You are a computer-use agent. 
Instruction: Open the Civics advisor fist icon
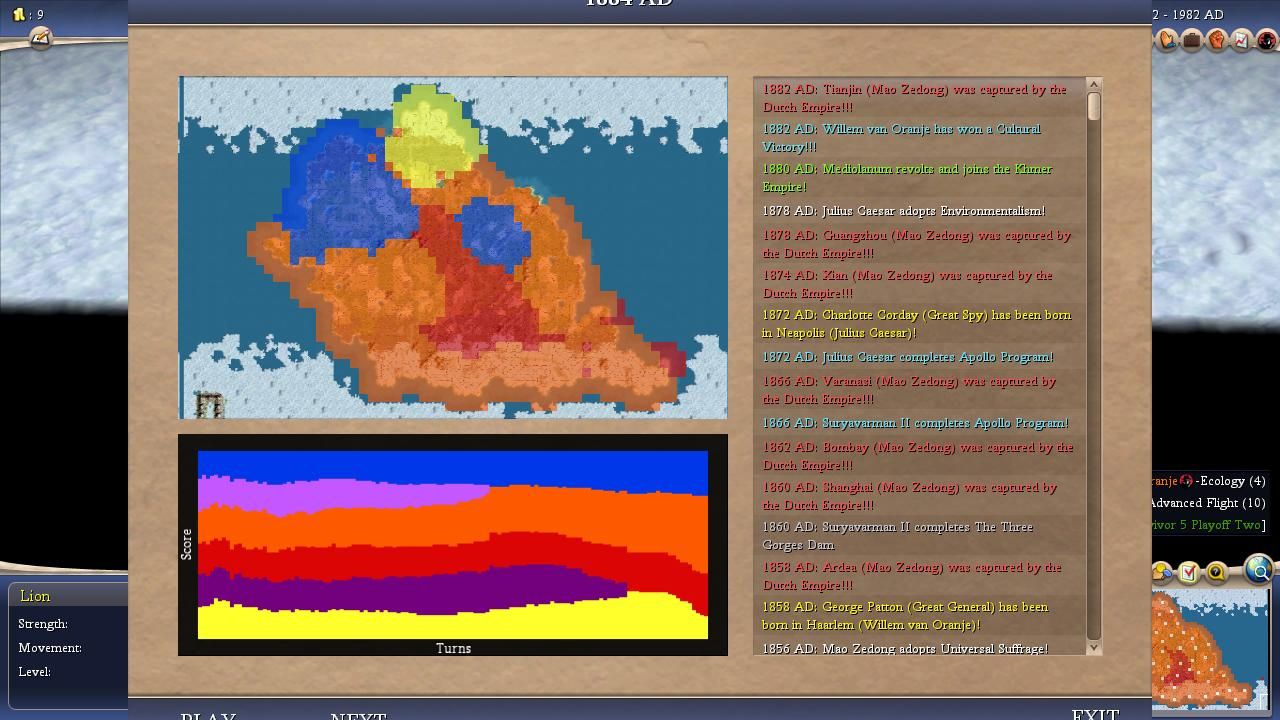coord(1217,40)
